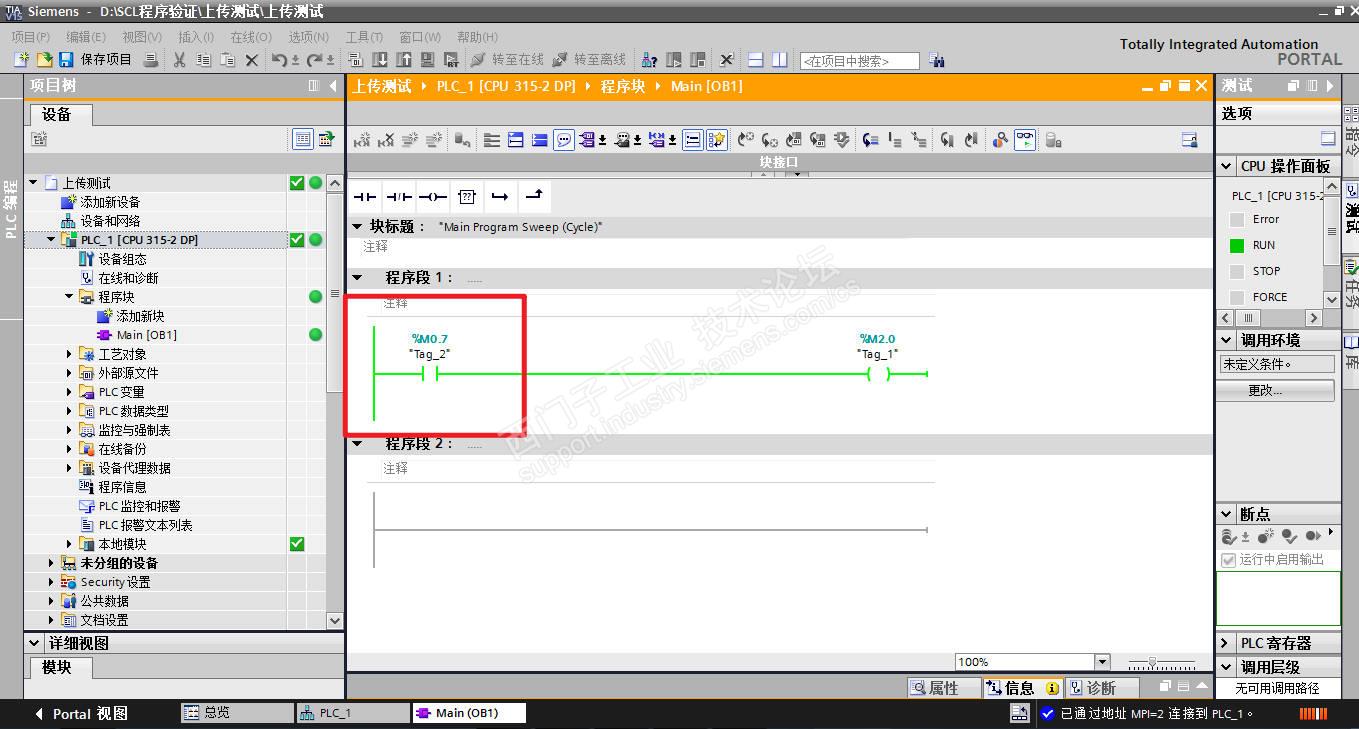Click the download to device icon

[x=380, y=60]
